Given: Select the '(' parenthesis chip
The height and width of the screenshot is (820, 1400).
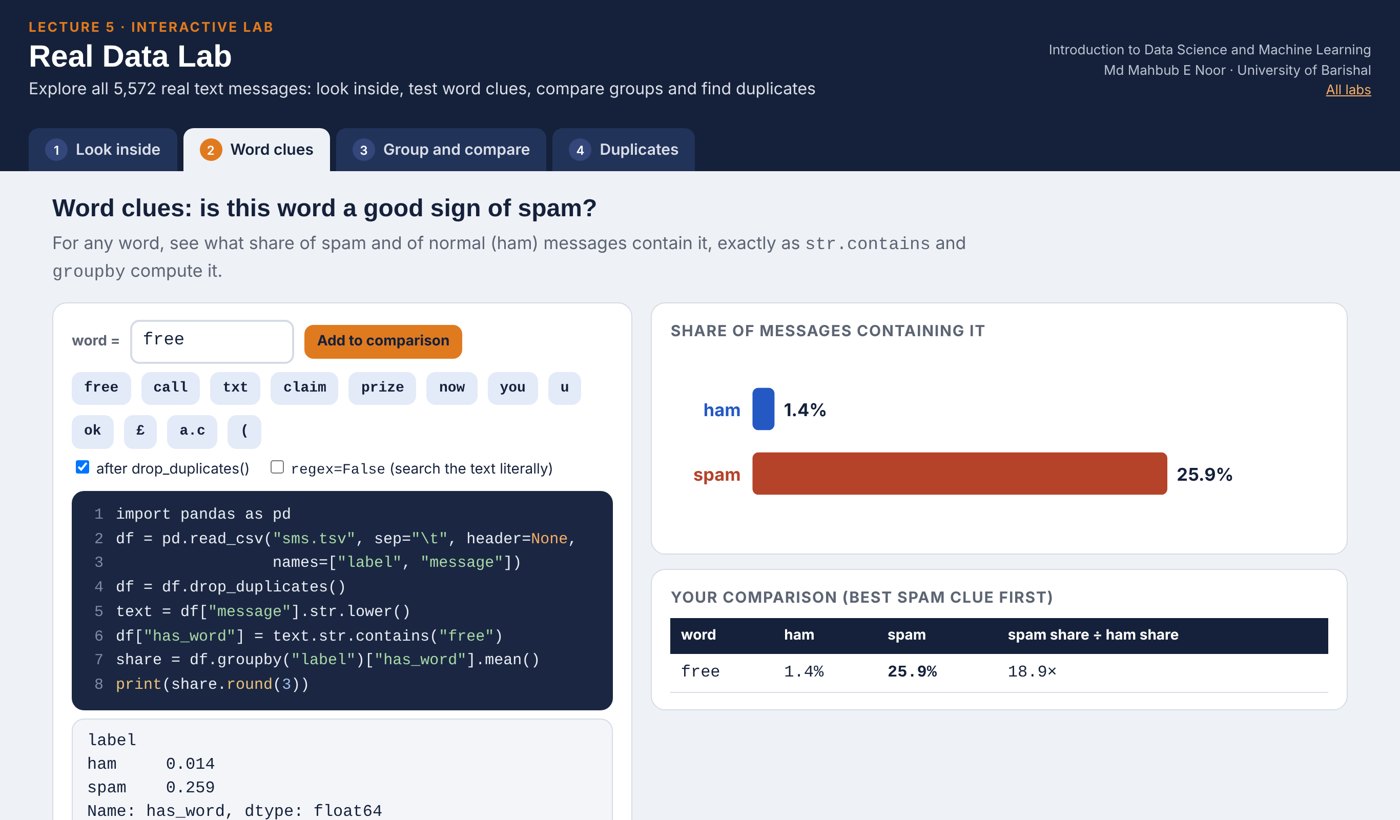Looking at the screenshot, I should (244, 432).
